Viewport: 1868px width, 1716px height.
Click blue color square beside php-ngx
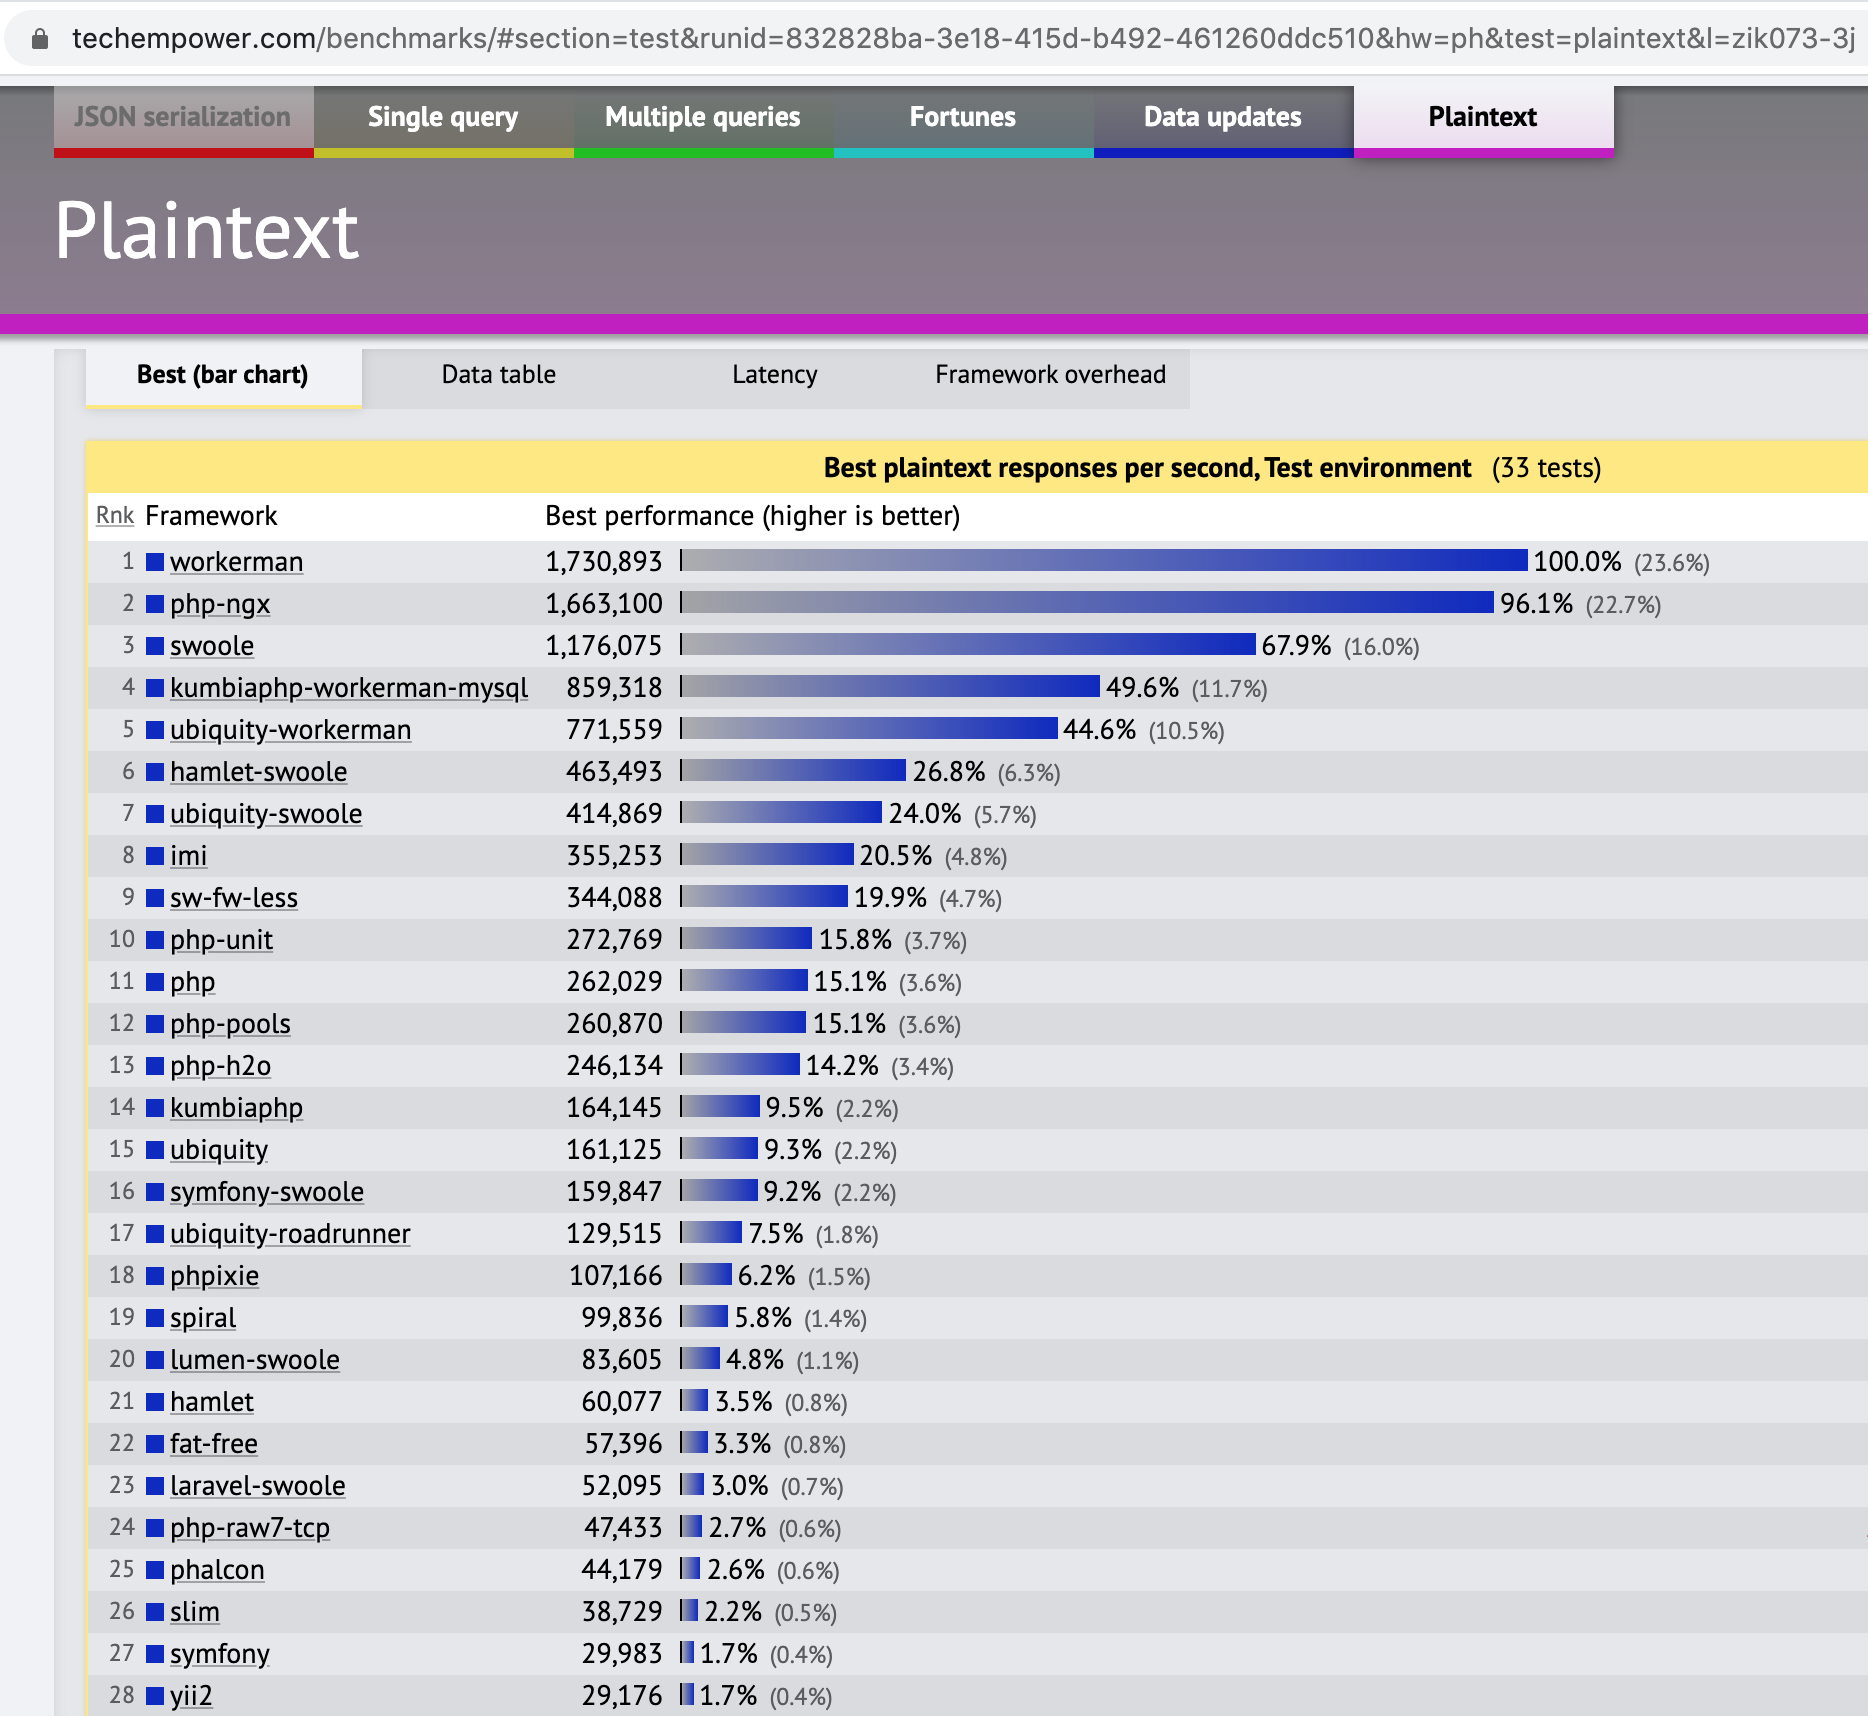[x=155, y=604]
